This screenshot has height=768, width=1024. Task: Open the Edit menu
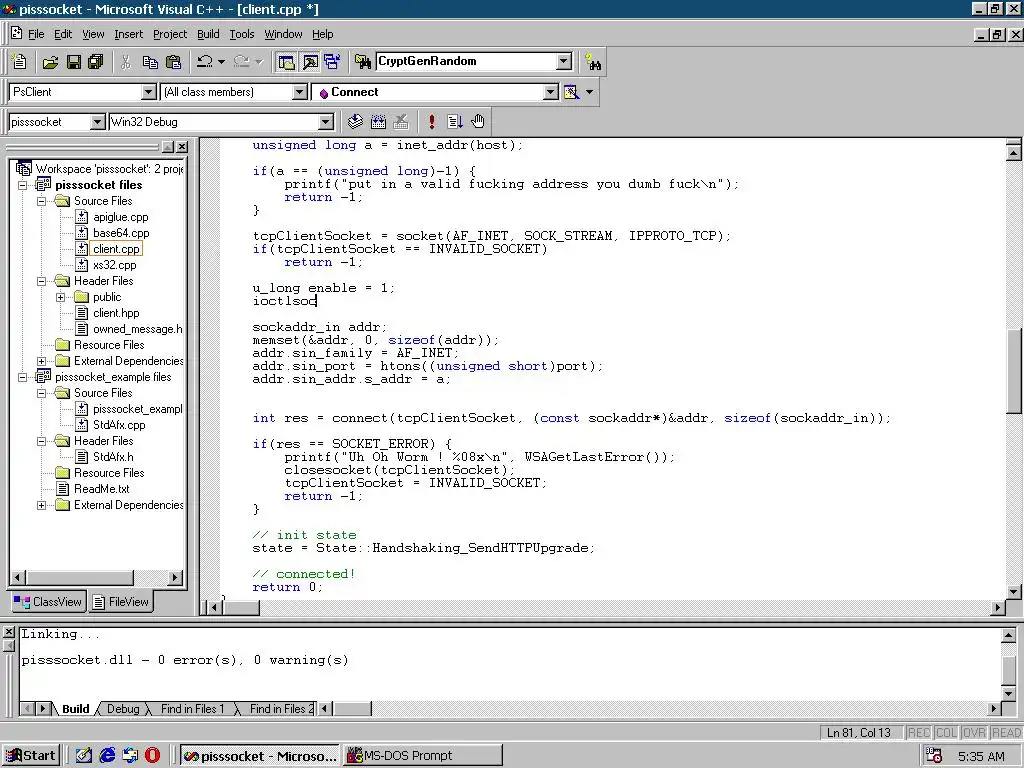coord(63,34)
